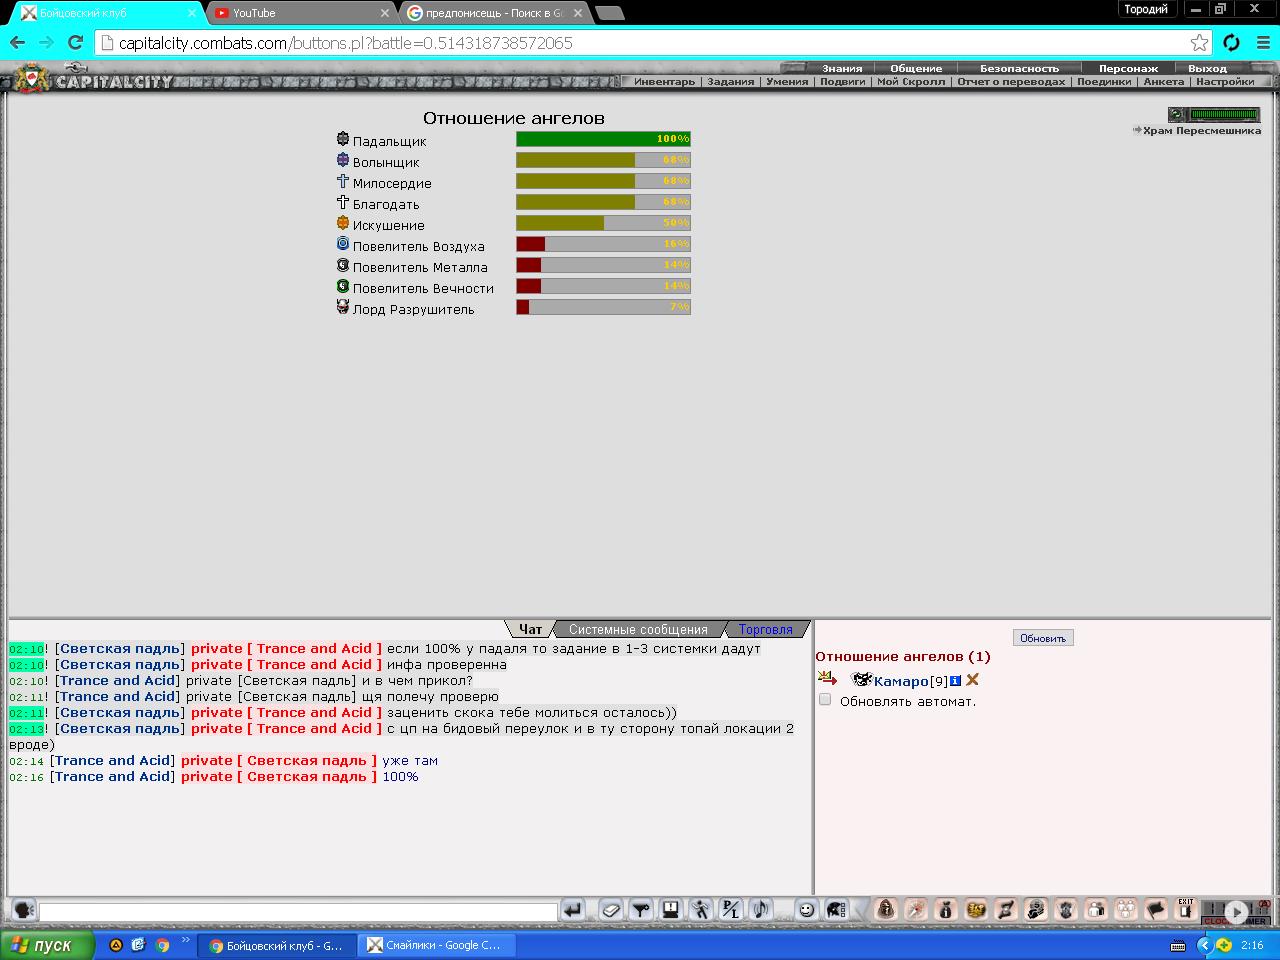The width and height of the screenshot is (1280, 960).
Task: Open the Поединки link
Action: click(x=1104, y=82)
